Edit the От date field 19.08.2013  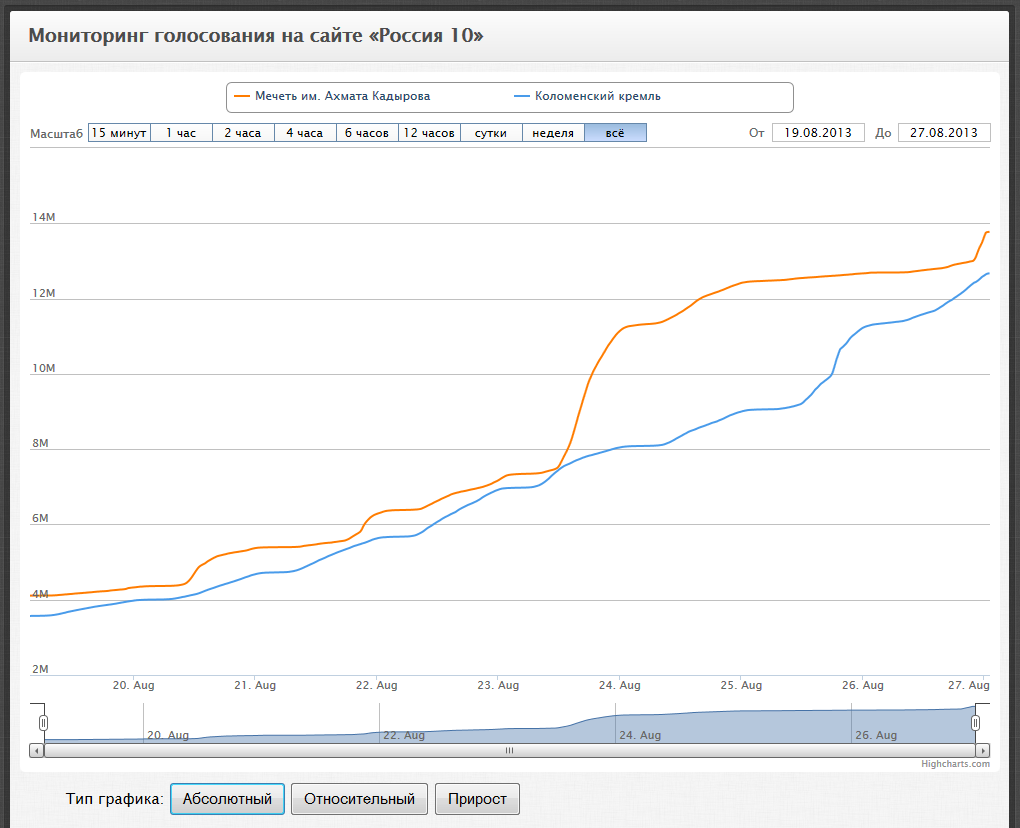coord(818,133)
